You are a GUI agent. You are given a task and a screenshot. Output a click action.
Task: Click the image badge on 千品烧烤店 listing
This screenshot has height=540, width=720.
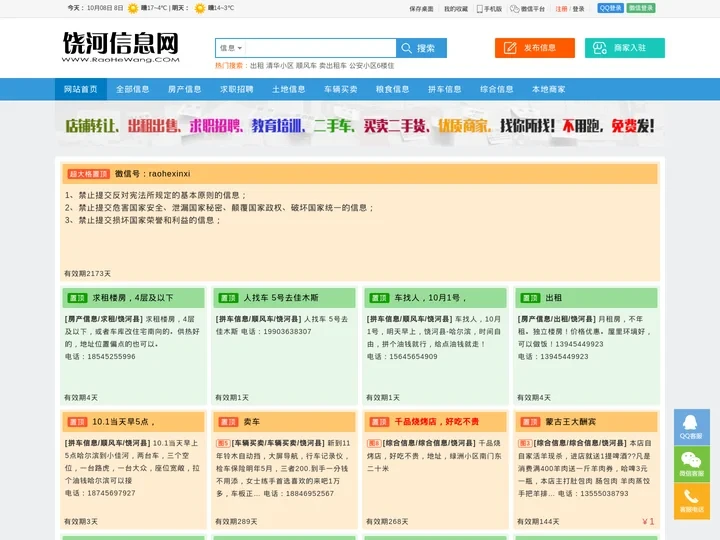click(x=374, y=443)
